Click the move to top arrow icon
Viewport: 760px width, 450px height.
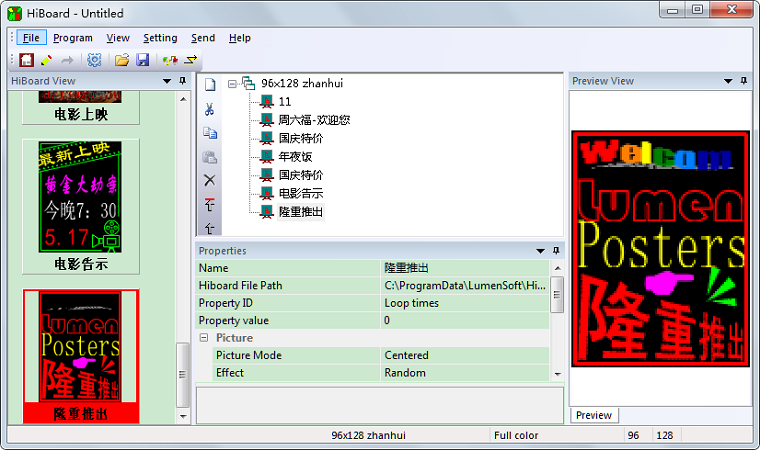[x=209, y=204]
